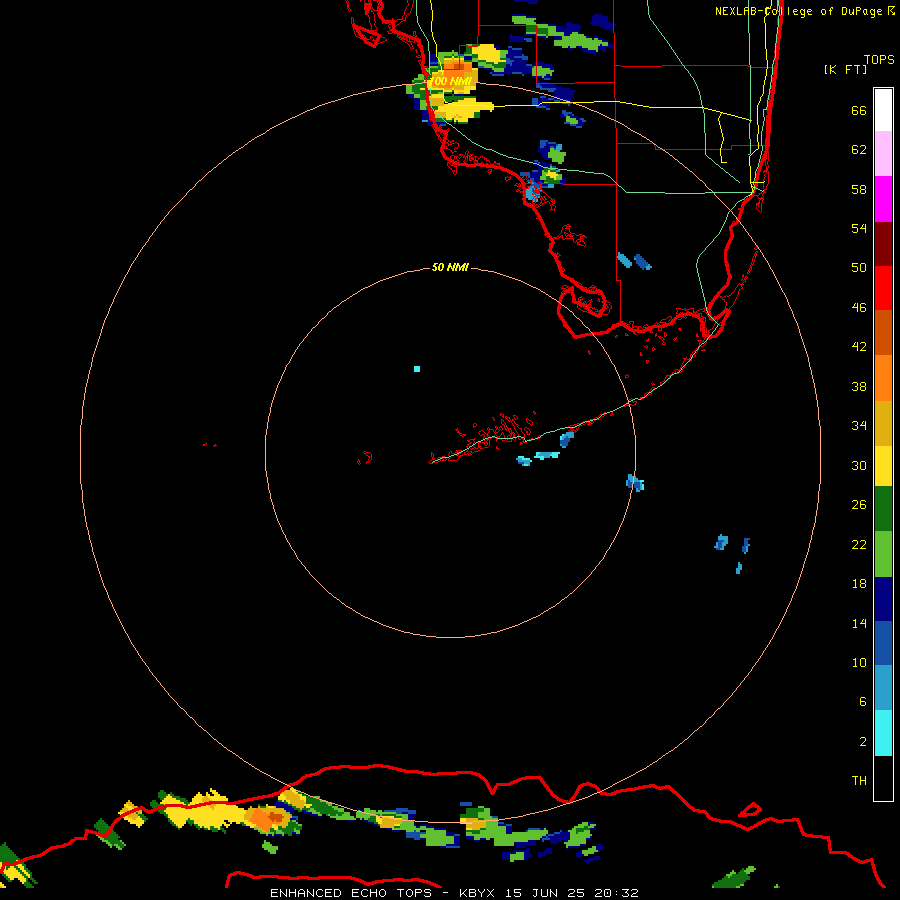Click the dark red (maroon) legend swatch
Screen dimensions: 900x900
[883, 243]
